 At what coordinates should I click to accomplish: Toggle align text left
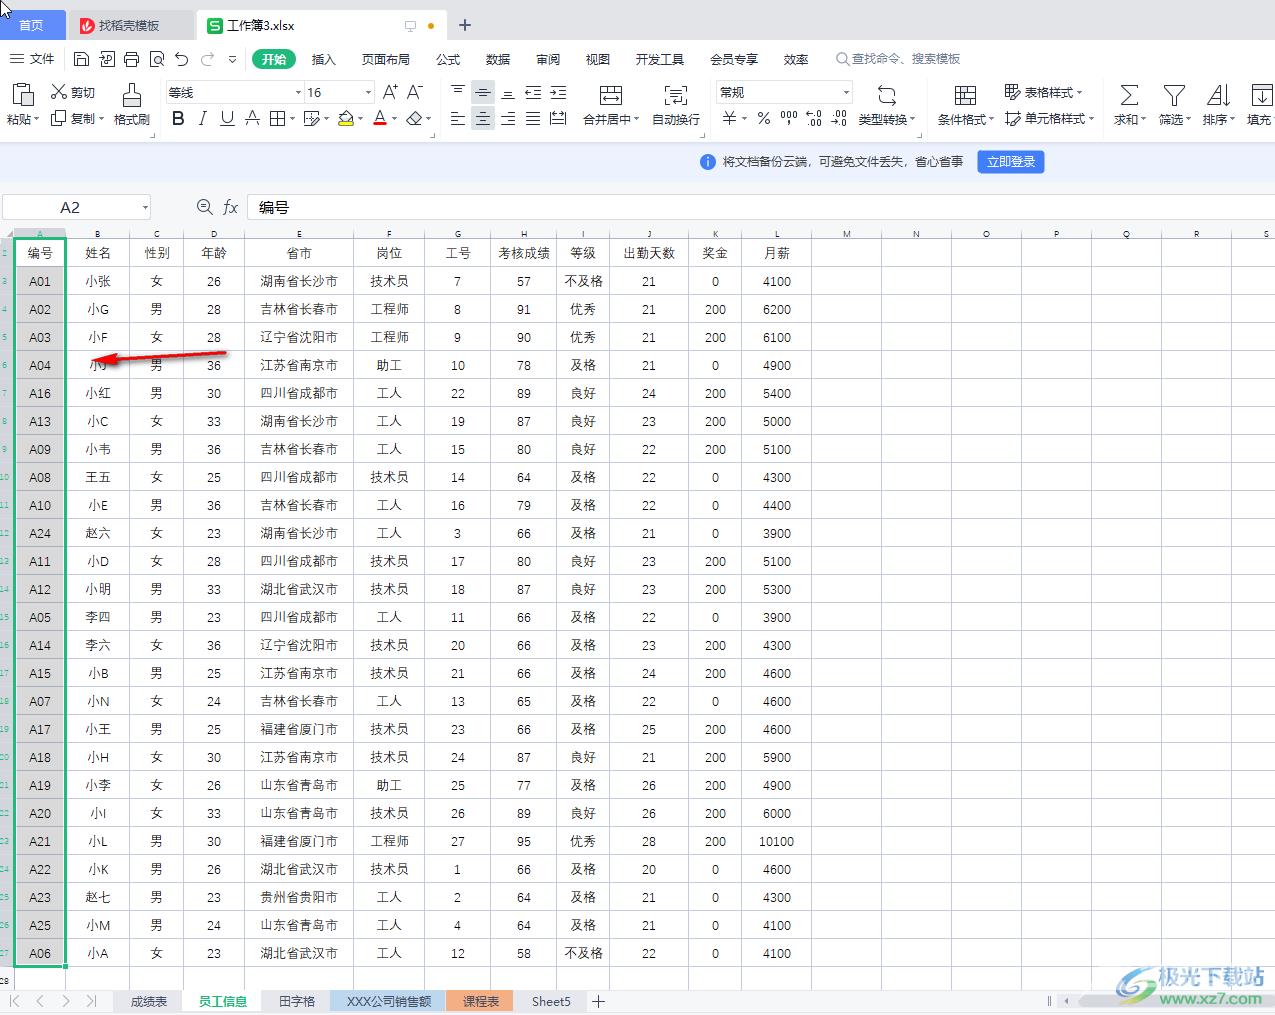point(458,118)
